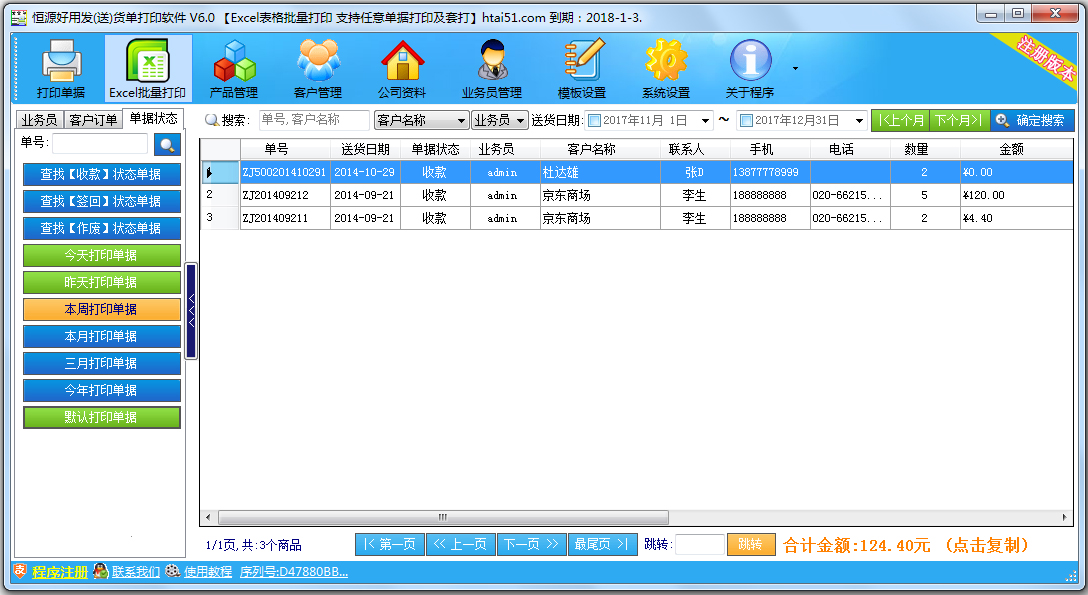The width and height of the screenshot is (1088, 595).
Task: Open 公司资料 company info
Action: tap(402, 69)
